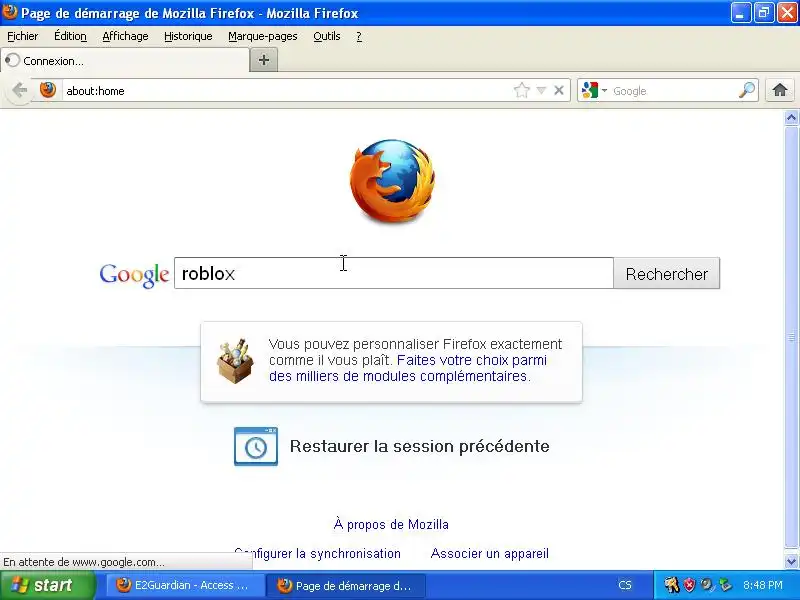
Task: Open the address bar history dropdown arrow
Action: (x=541, y=91)
